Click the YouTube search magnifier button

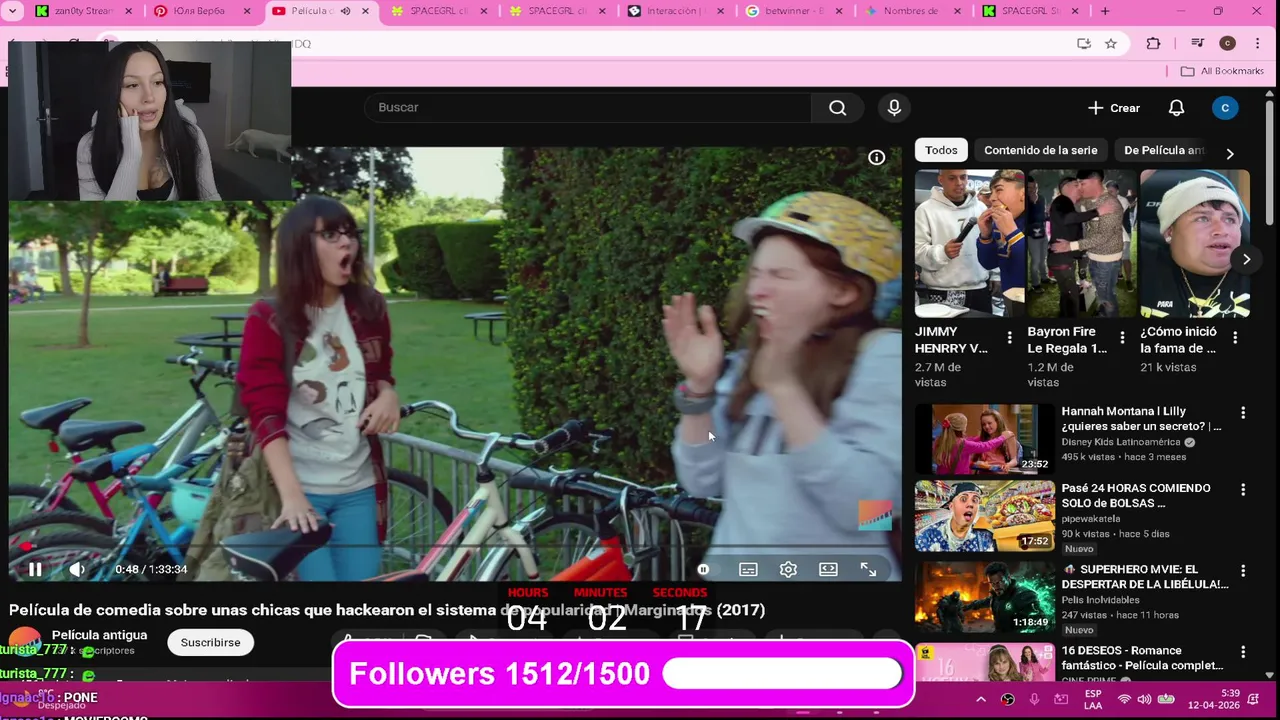[838, 108]
